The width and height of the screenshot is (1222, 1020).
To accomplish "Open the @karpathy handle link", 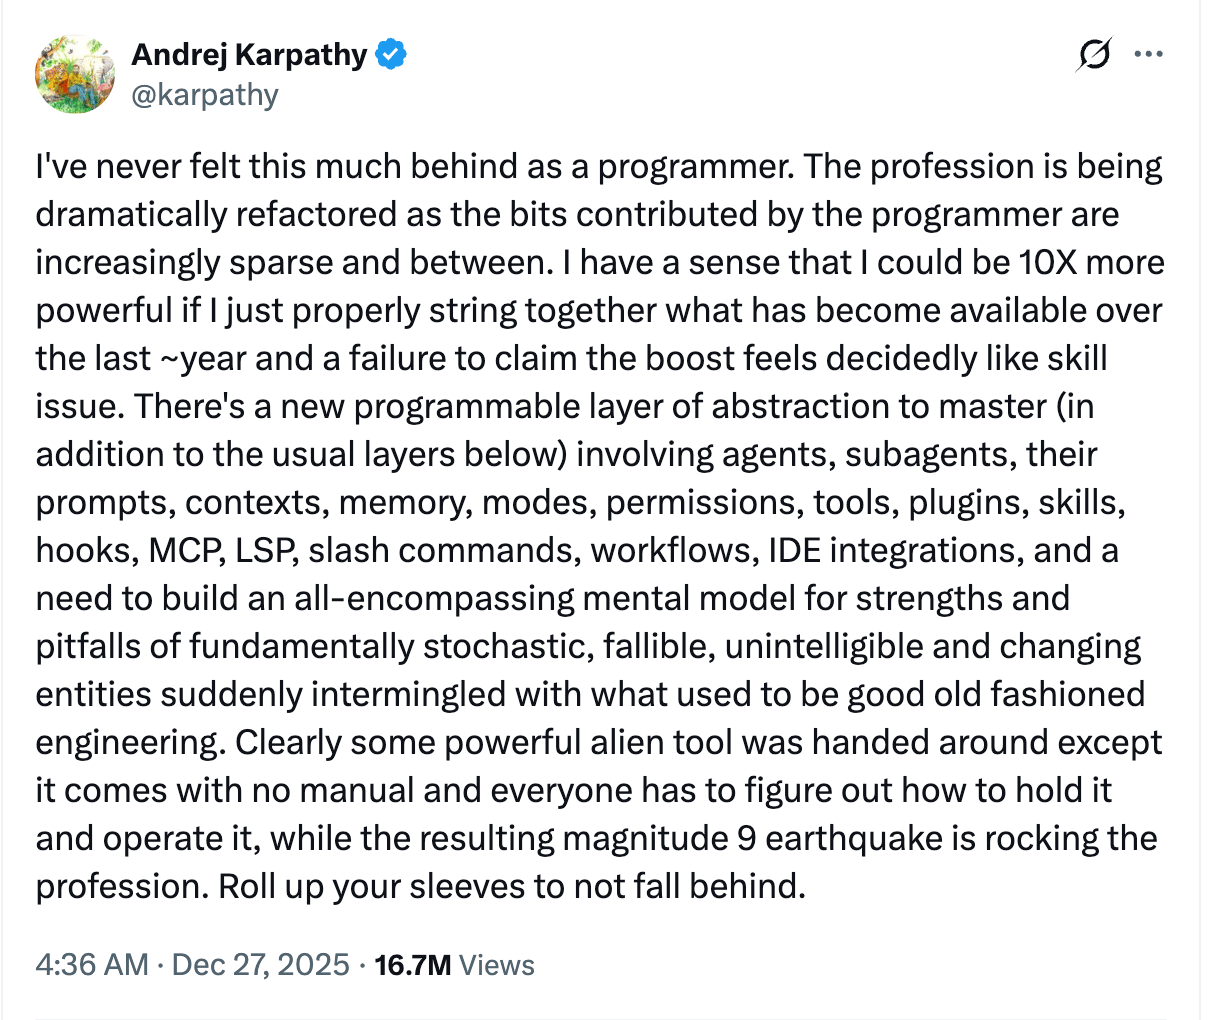I will 205,95.
